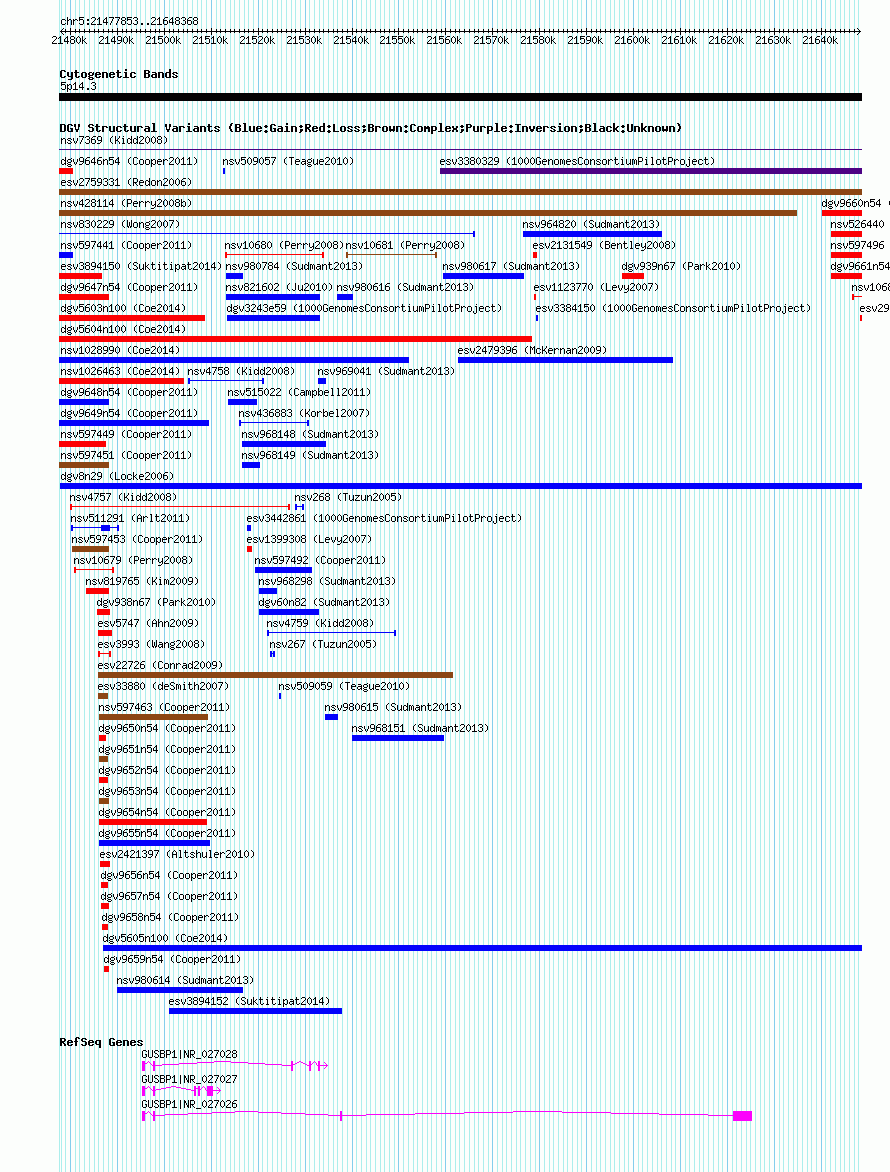Open gene GUSBP1|NR_027027 transcript
The width and height of the screenshot is (890, 1172).
pos(189,1079)
